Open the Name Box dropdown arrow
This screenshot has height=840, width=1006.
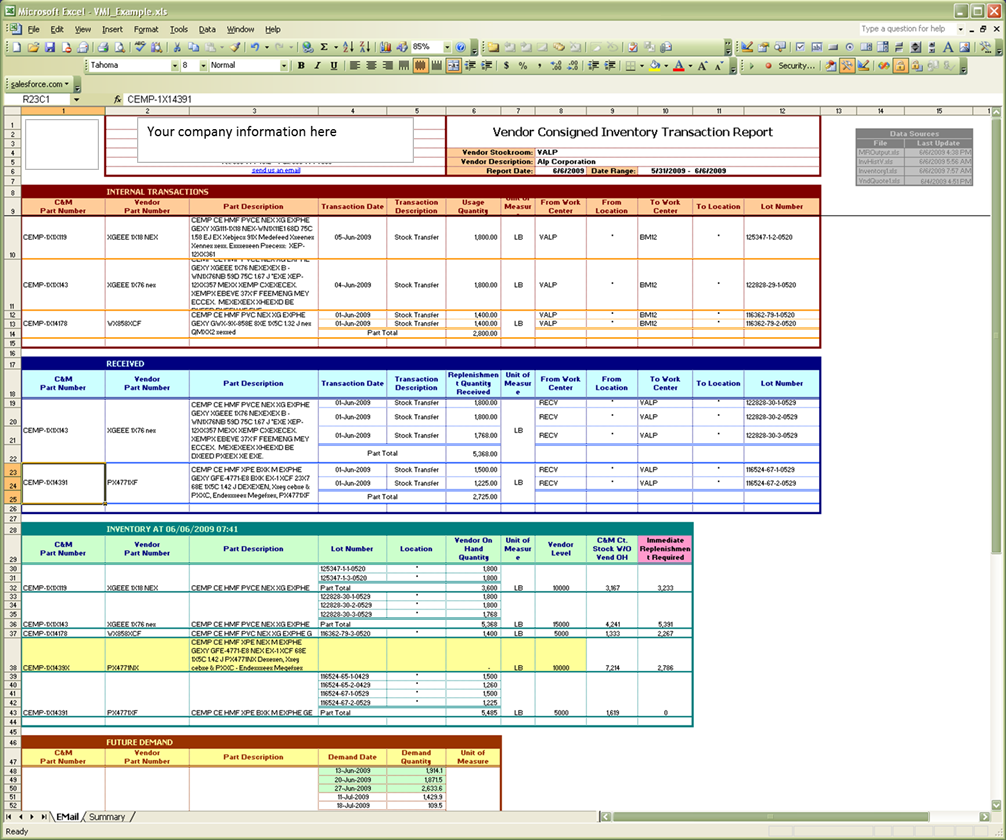(x=76, y=99)
